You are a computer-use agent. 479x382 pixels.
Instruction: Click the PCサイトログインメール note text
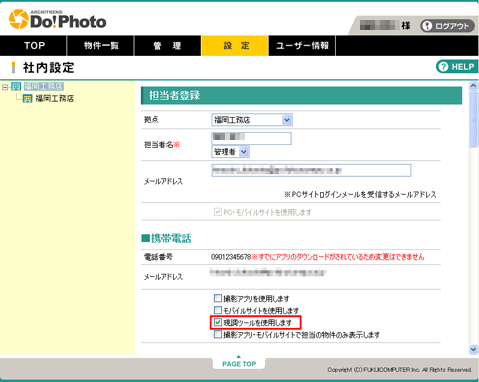click(360, 194)
